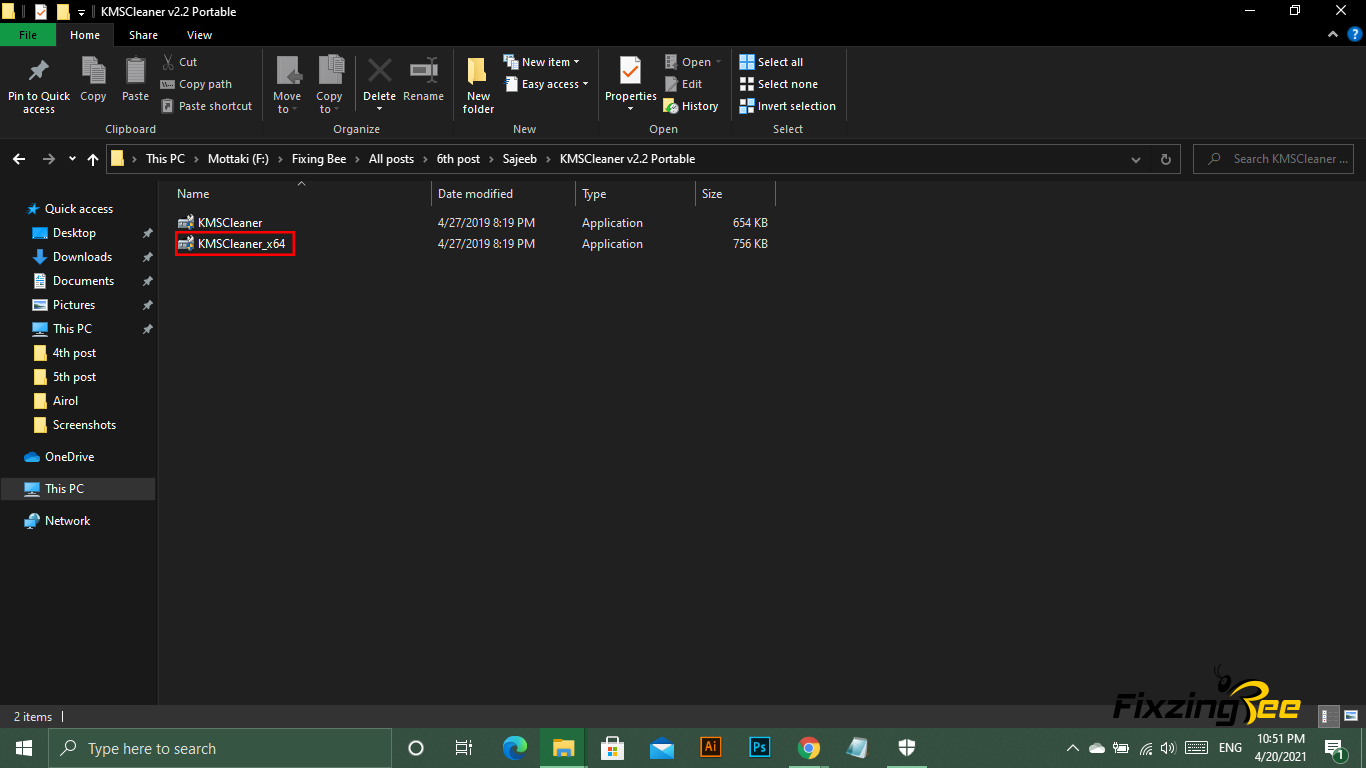Screen dimensions: 1366x768
Task: Create a New folder from ribbon
Action: [478, 84]
